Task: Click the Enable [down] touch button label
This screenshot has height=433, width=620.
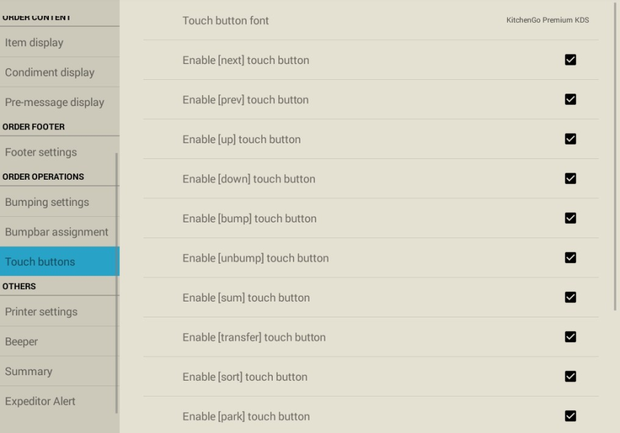Action: (x=249, y=179)
